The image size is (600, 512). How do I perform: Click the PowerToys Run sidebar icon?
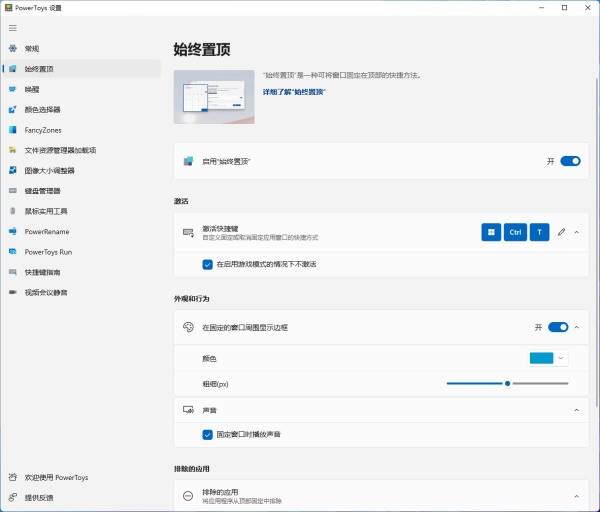[13, 252]
